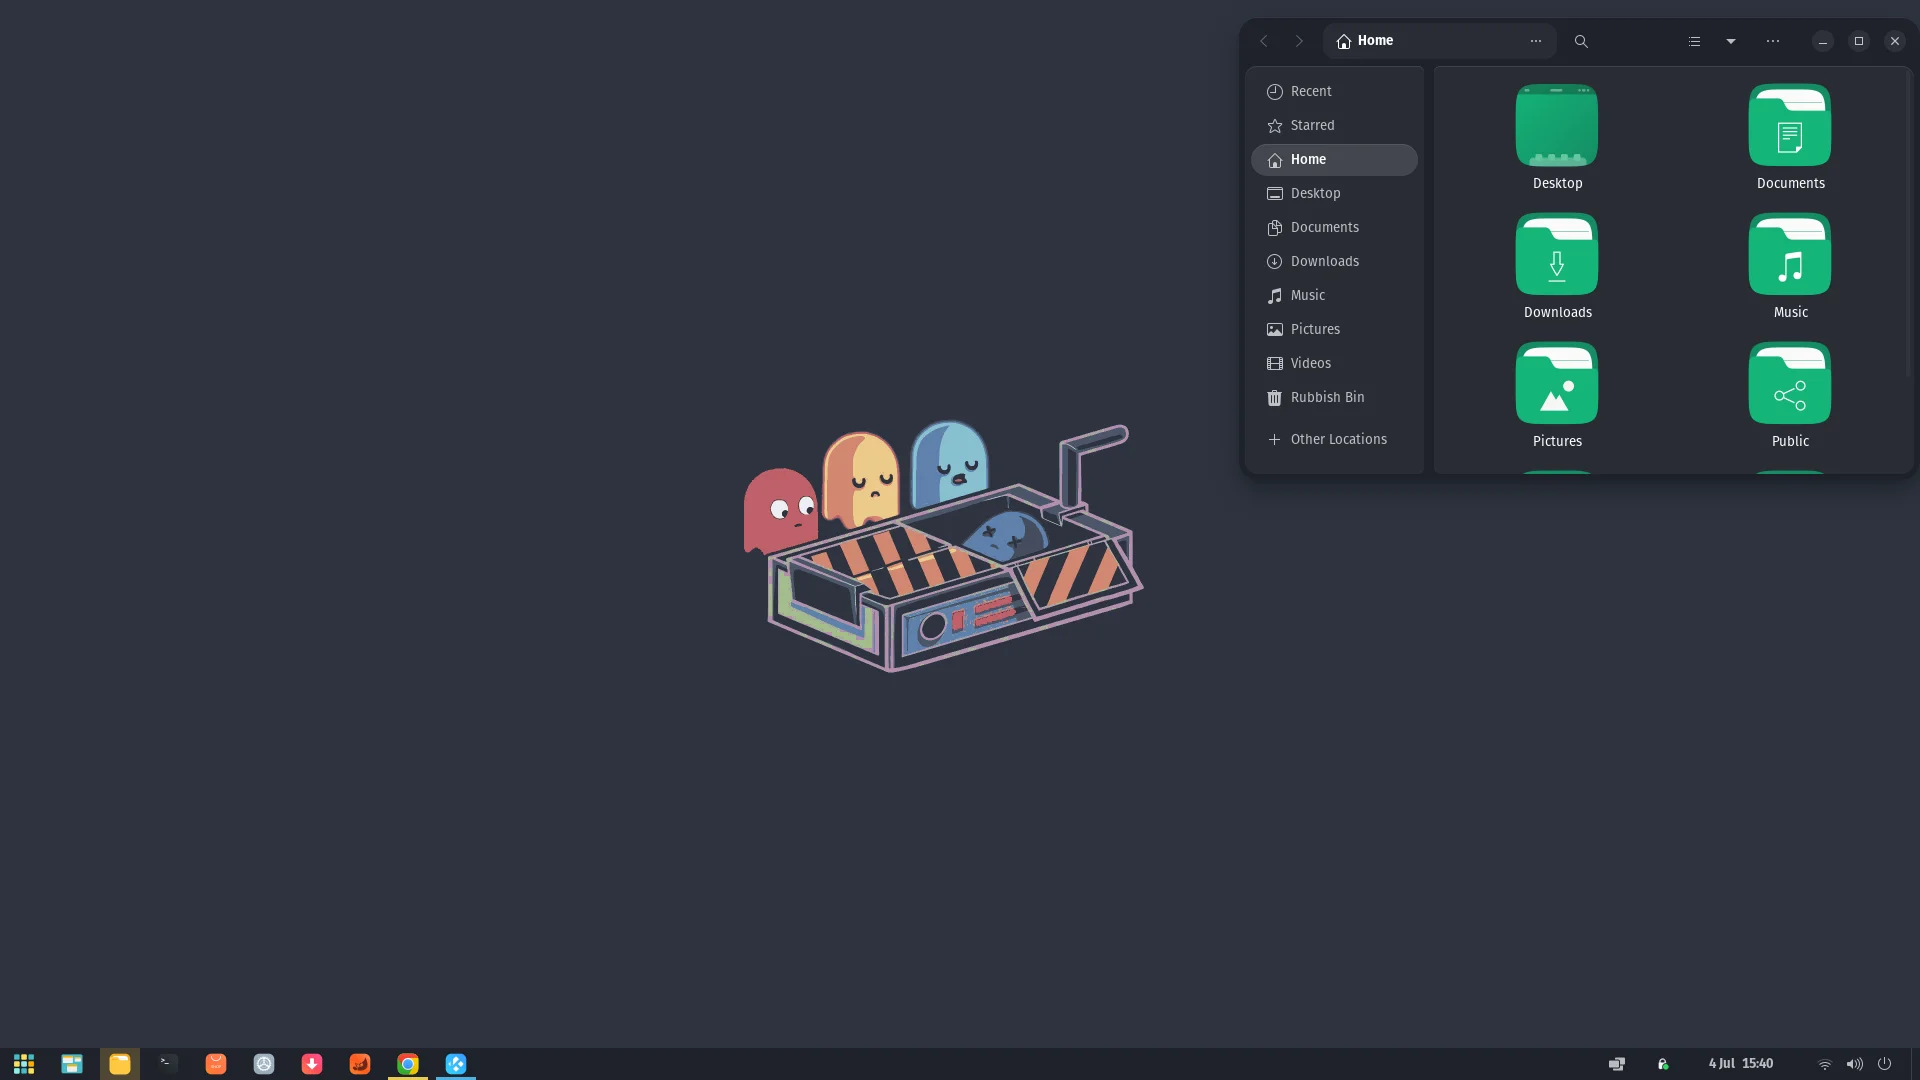Click the file view vertical scrollbar

pos(1908,225)
